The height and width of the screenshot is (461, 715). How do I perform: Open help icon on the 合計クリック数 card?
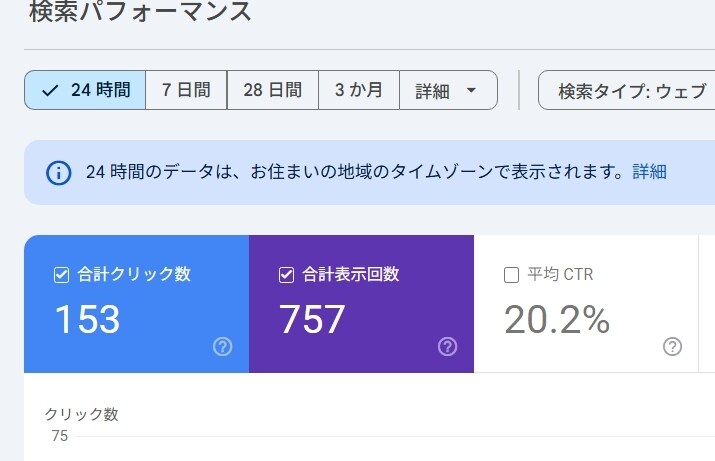[x=223, y=347]
